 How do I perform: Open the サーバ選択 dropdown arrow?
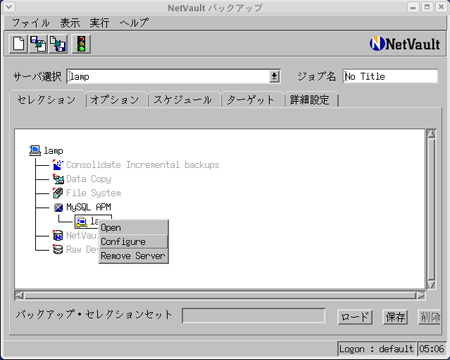click(274, 76)
